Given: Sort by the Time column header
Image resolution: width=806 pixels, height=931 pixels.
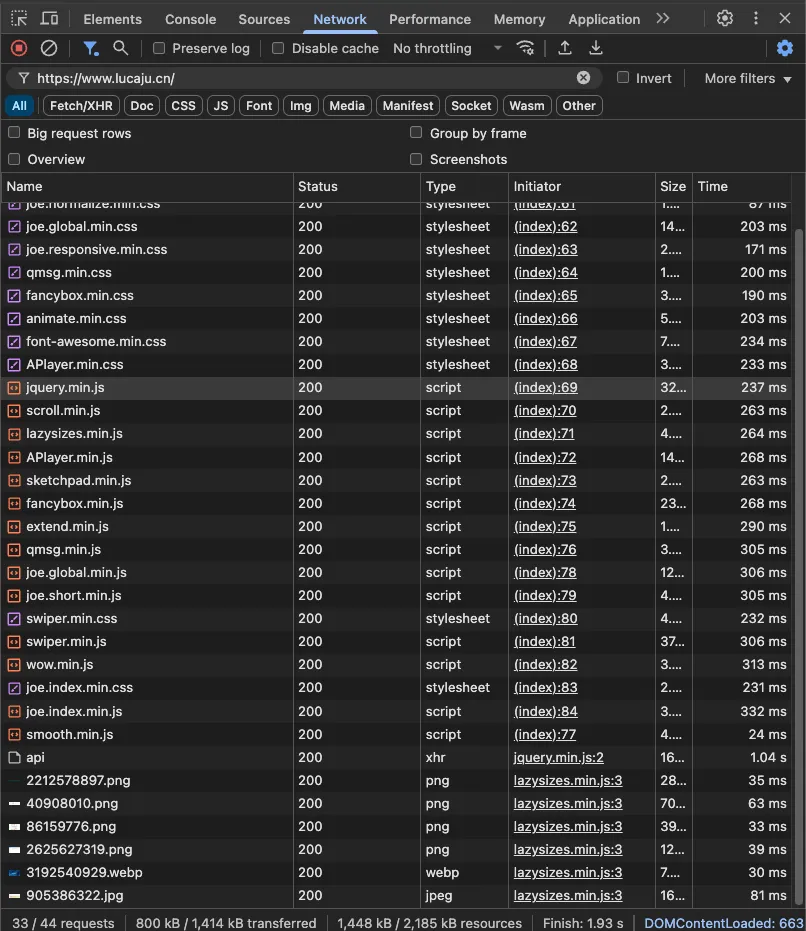Looking at the screenshot, I should pos(741,186).
